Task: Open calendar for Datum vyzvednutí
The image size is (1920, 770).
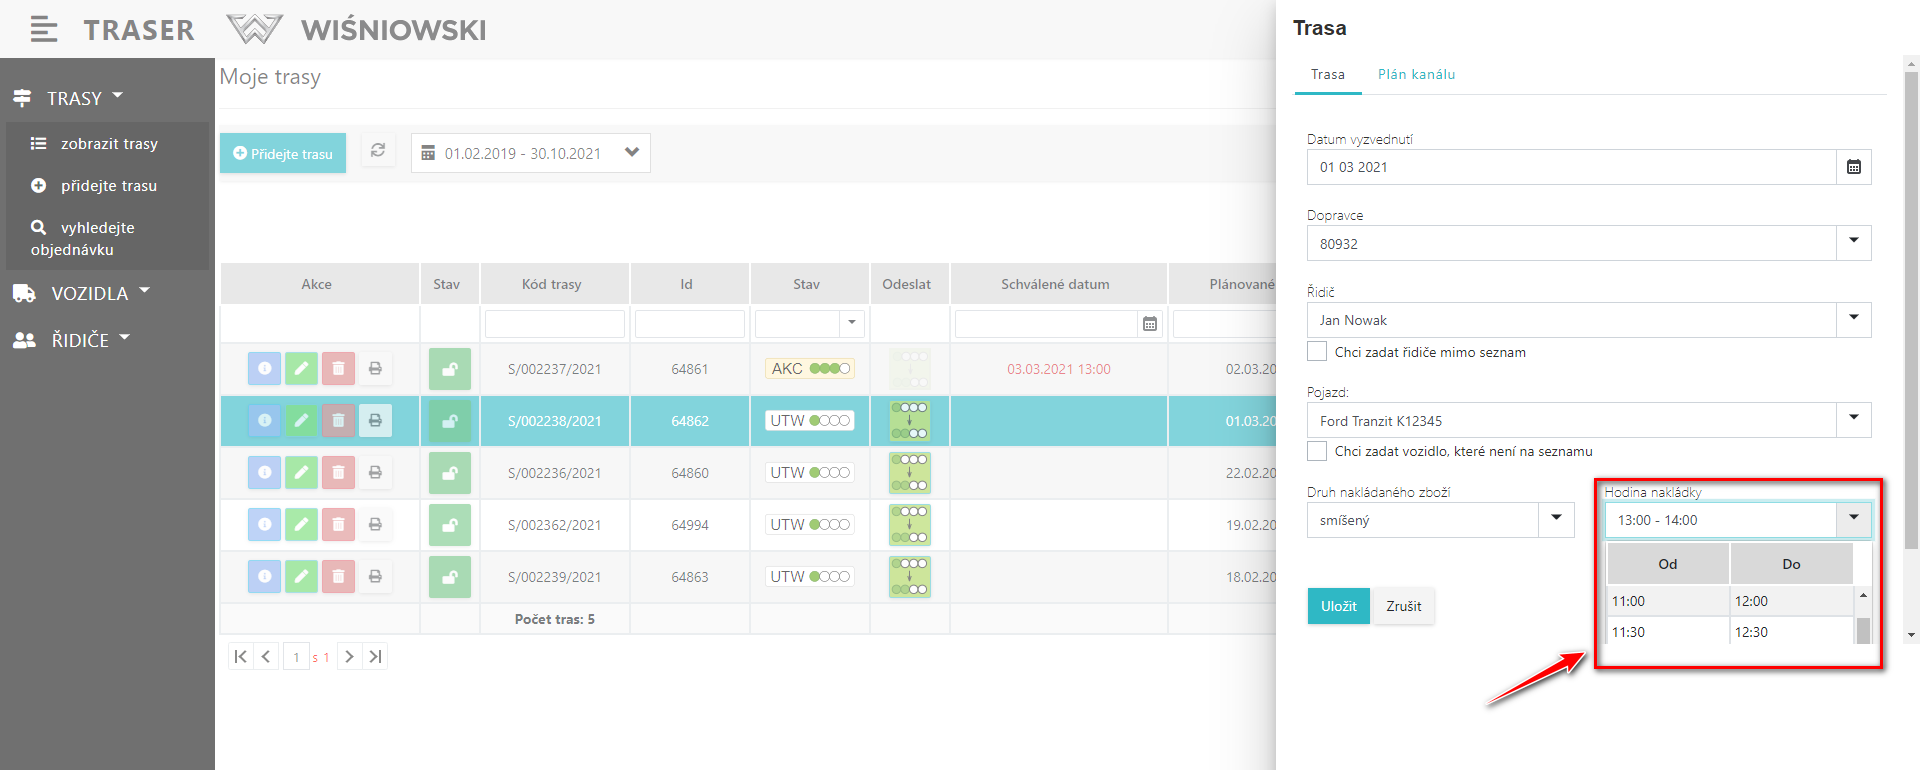Action: (x=1853, y=167)
